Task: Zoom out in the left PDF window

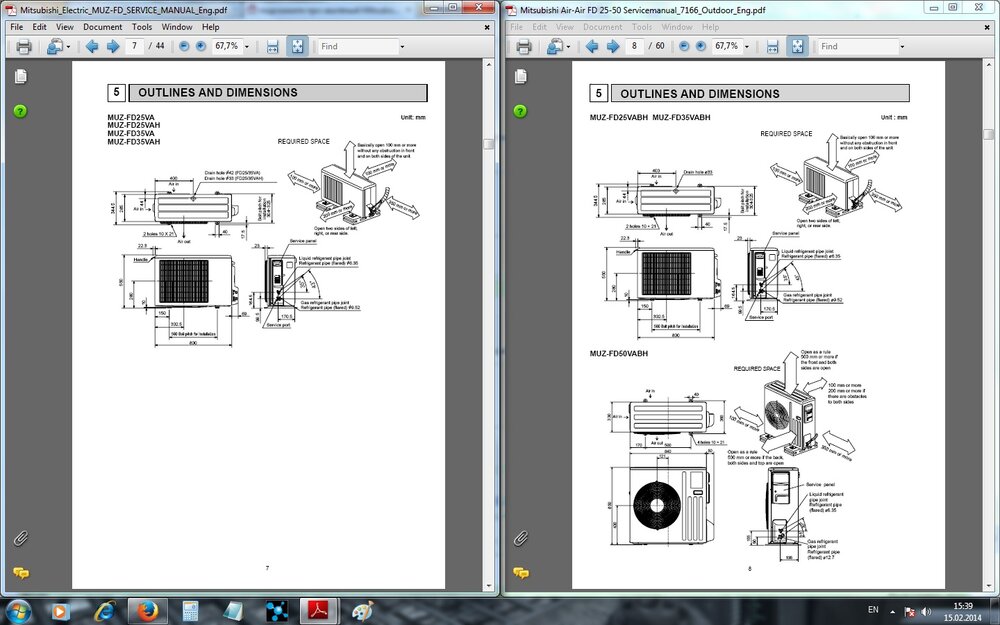Action: [185, 46]
